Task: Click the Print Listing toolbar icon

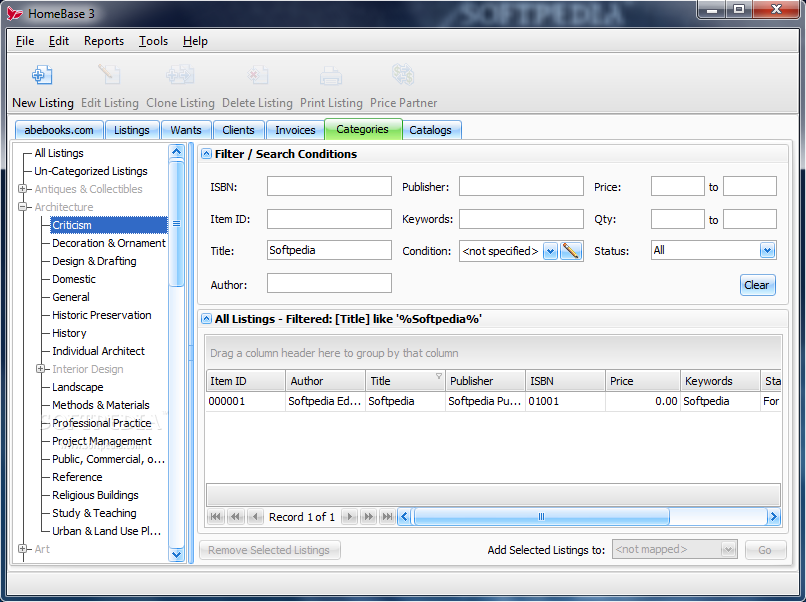Action: [x=331, y=75]
